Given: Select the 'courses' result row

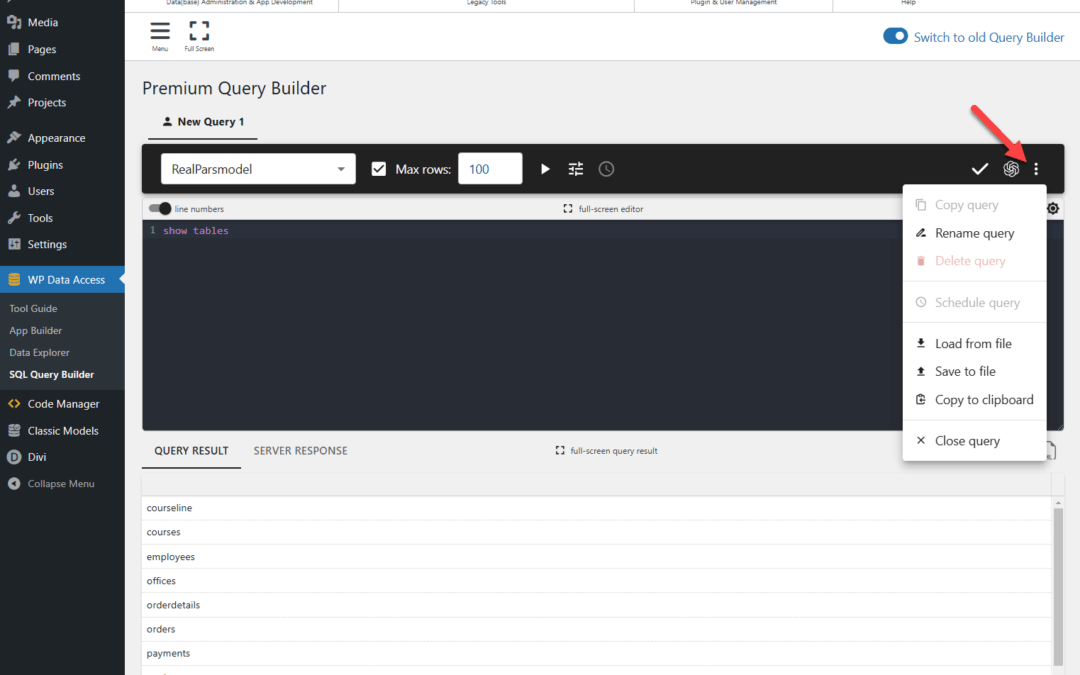Looking at the screenshot, I should coord(596,532).
